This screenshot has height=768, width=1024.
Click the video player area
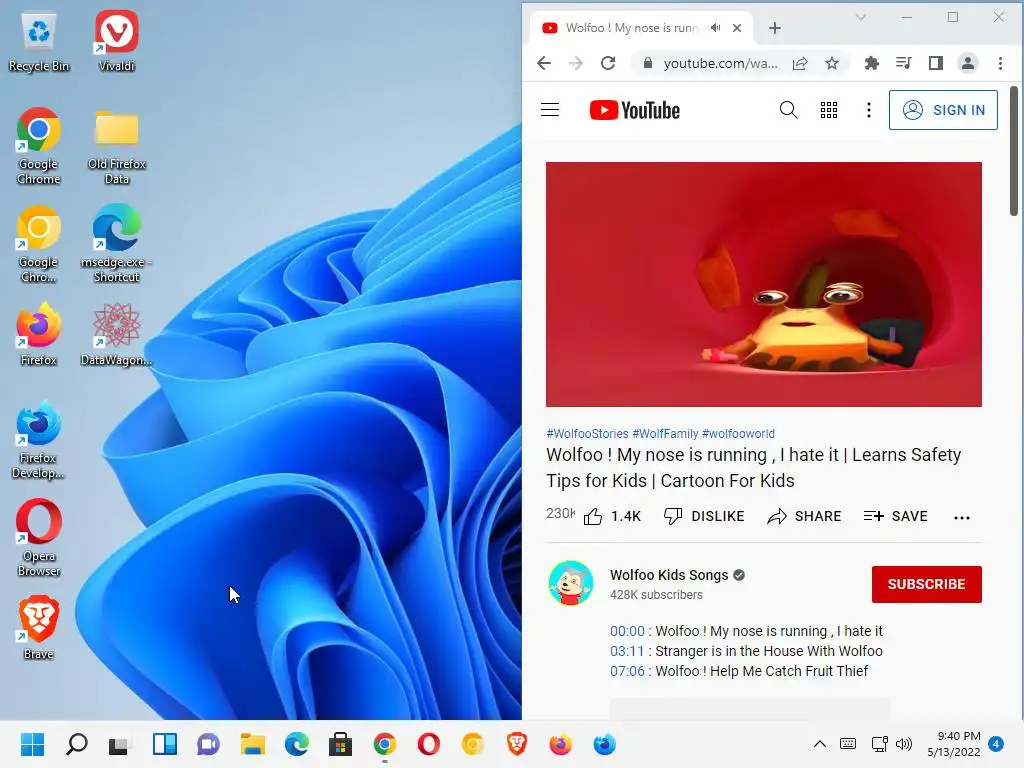763,284
